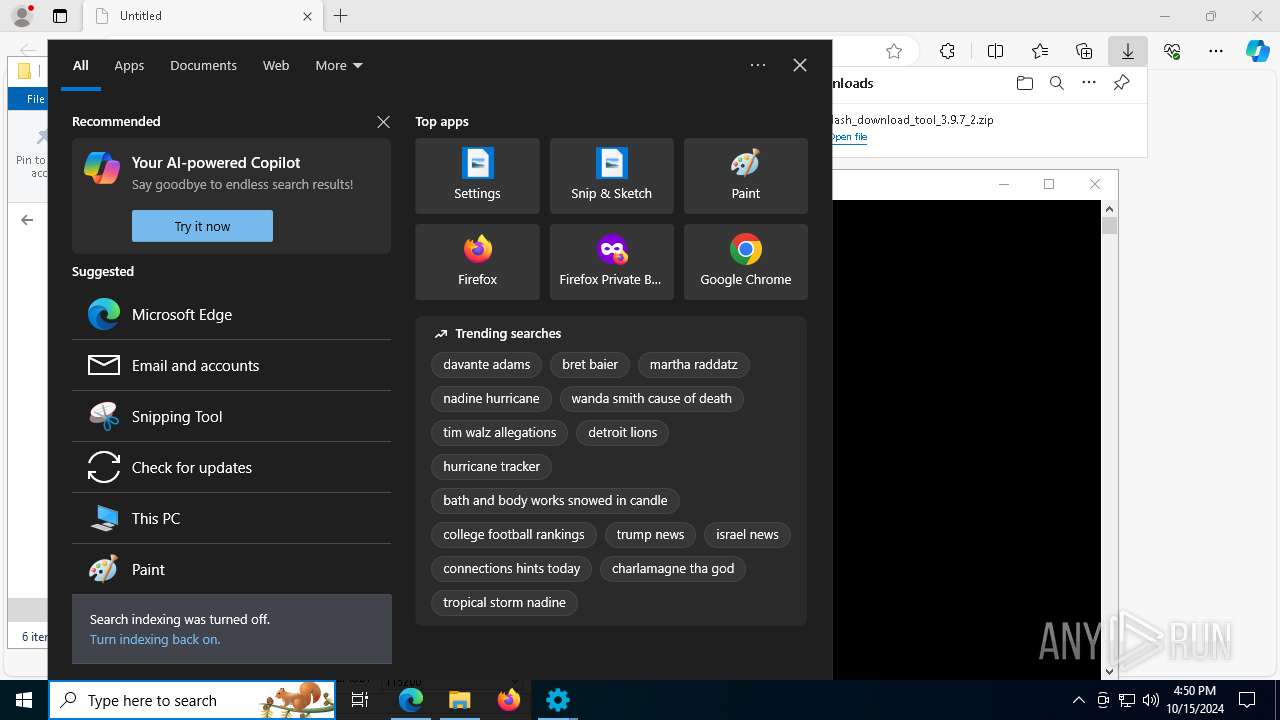Screen dimensions: 1280x720
Task: Search trending 'detroit lions'
Action: (623, 433)
